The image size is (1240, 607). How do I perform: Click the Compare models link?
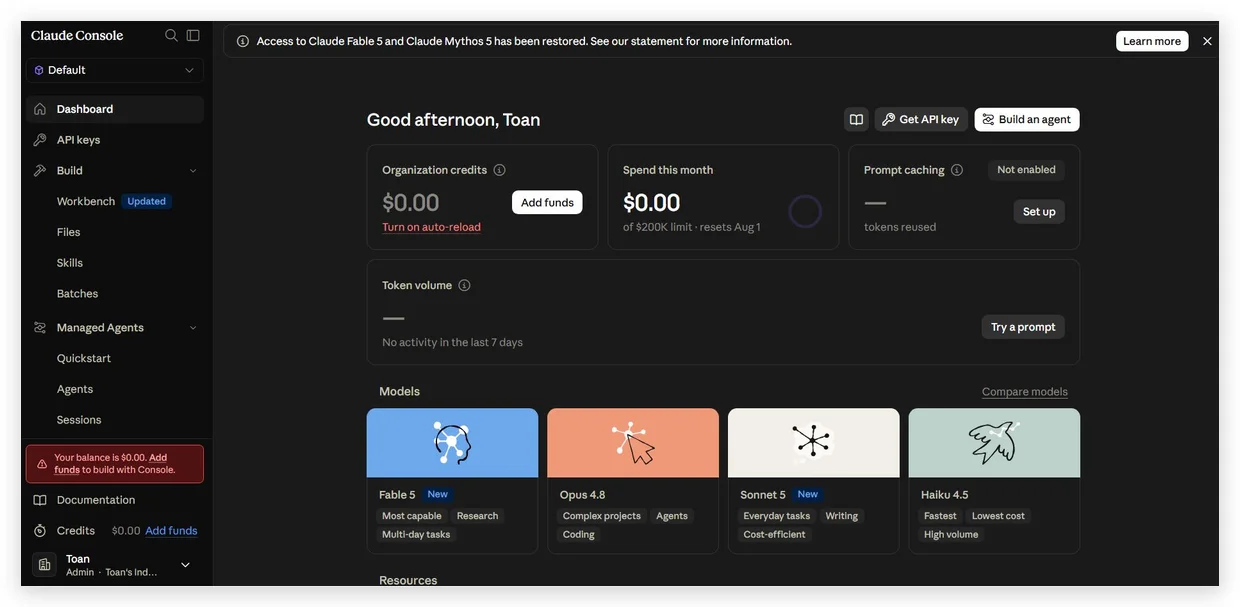coord(1025,392)
